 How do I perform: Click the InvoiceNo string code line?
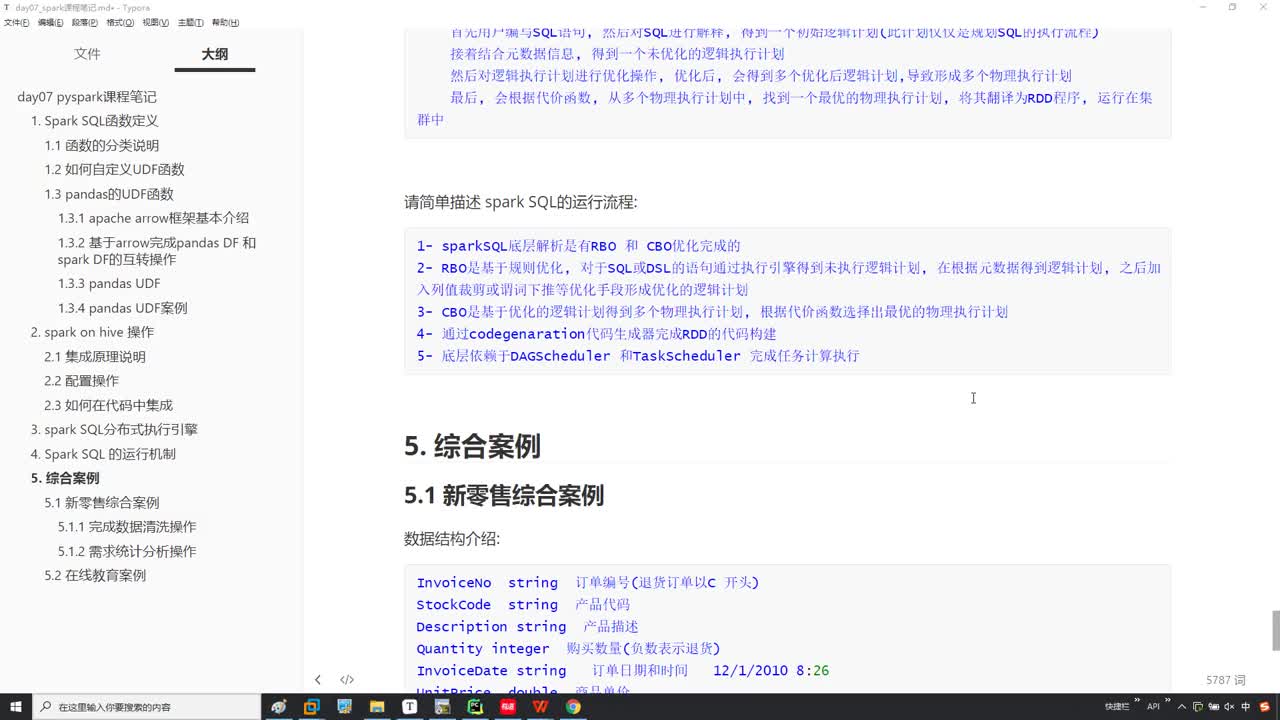(x=588, y=583)
